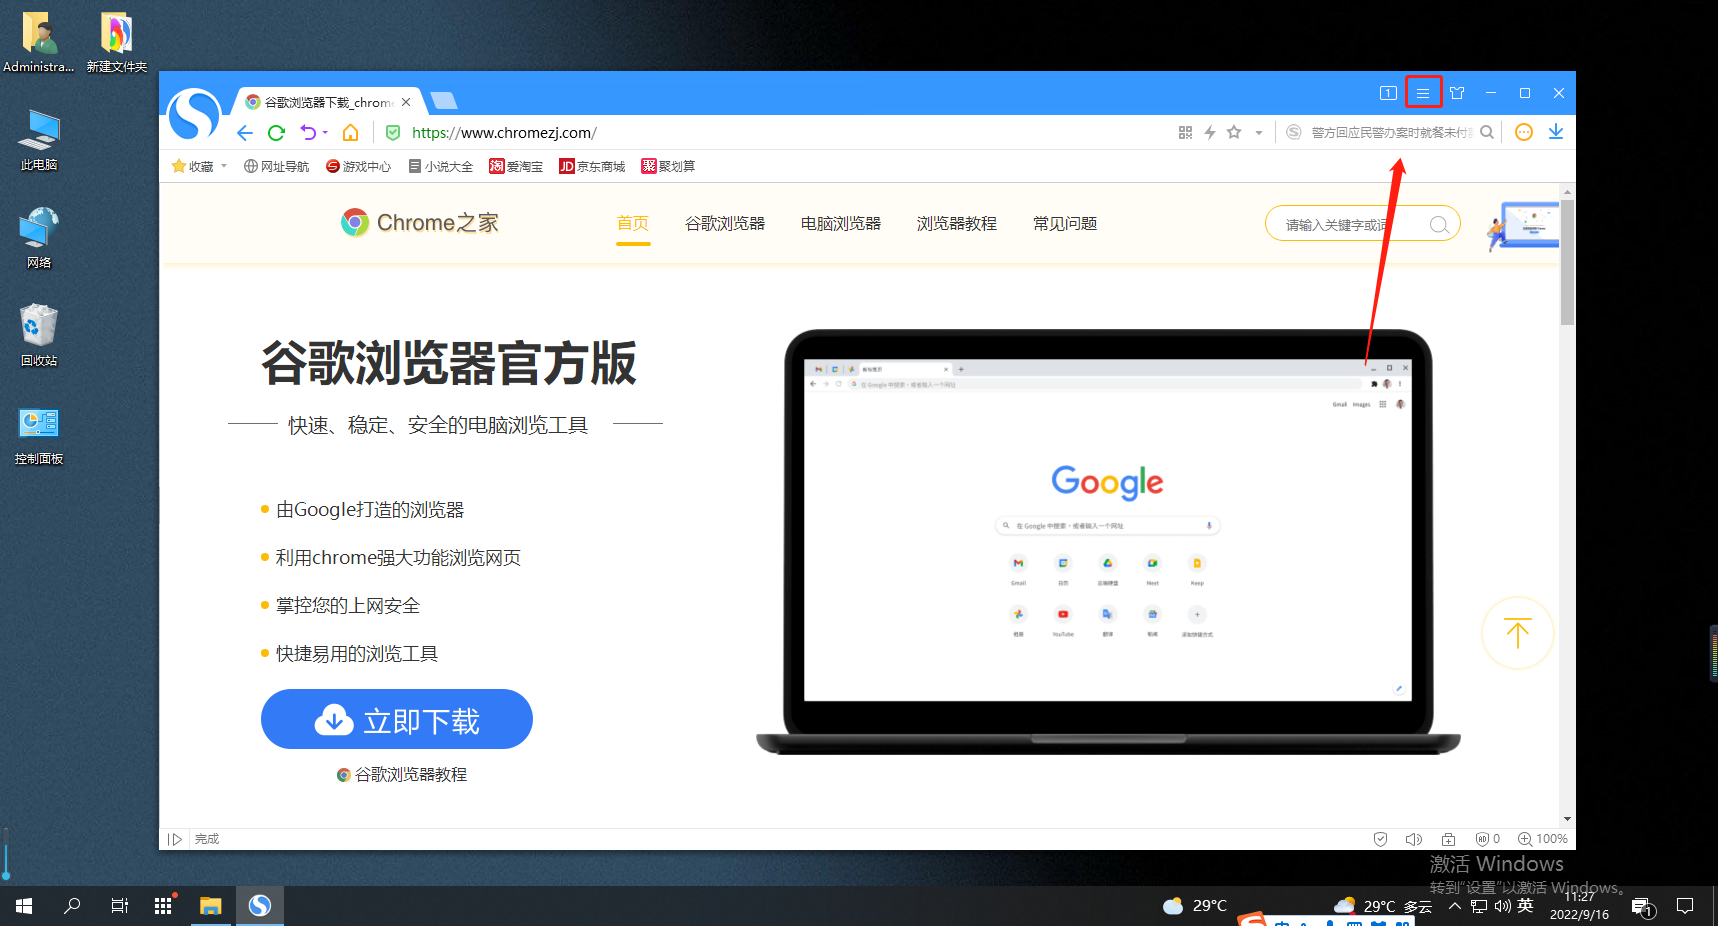Open the 京东商城 bookmark
Image resolution: width=1718 pixels, height=926 pixels.
(x=592, y=166)
